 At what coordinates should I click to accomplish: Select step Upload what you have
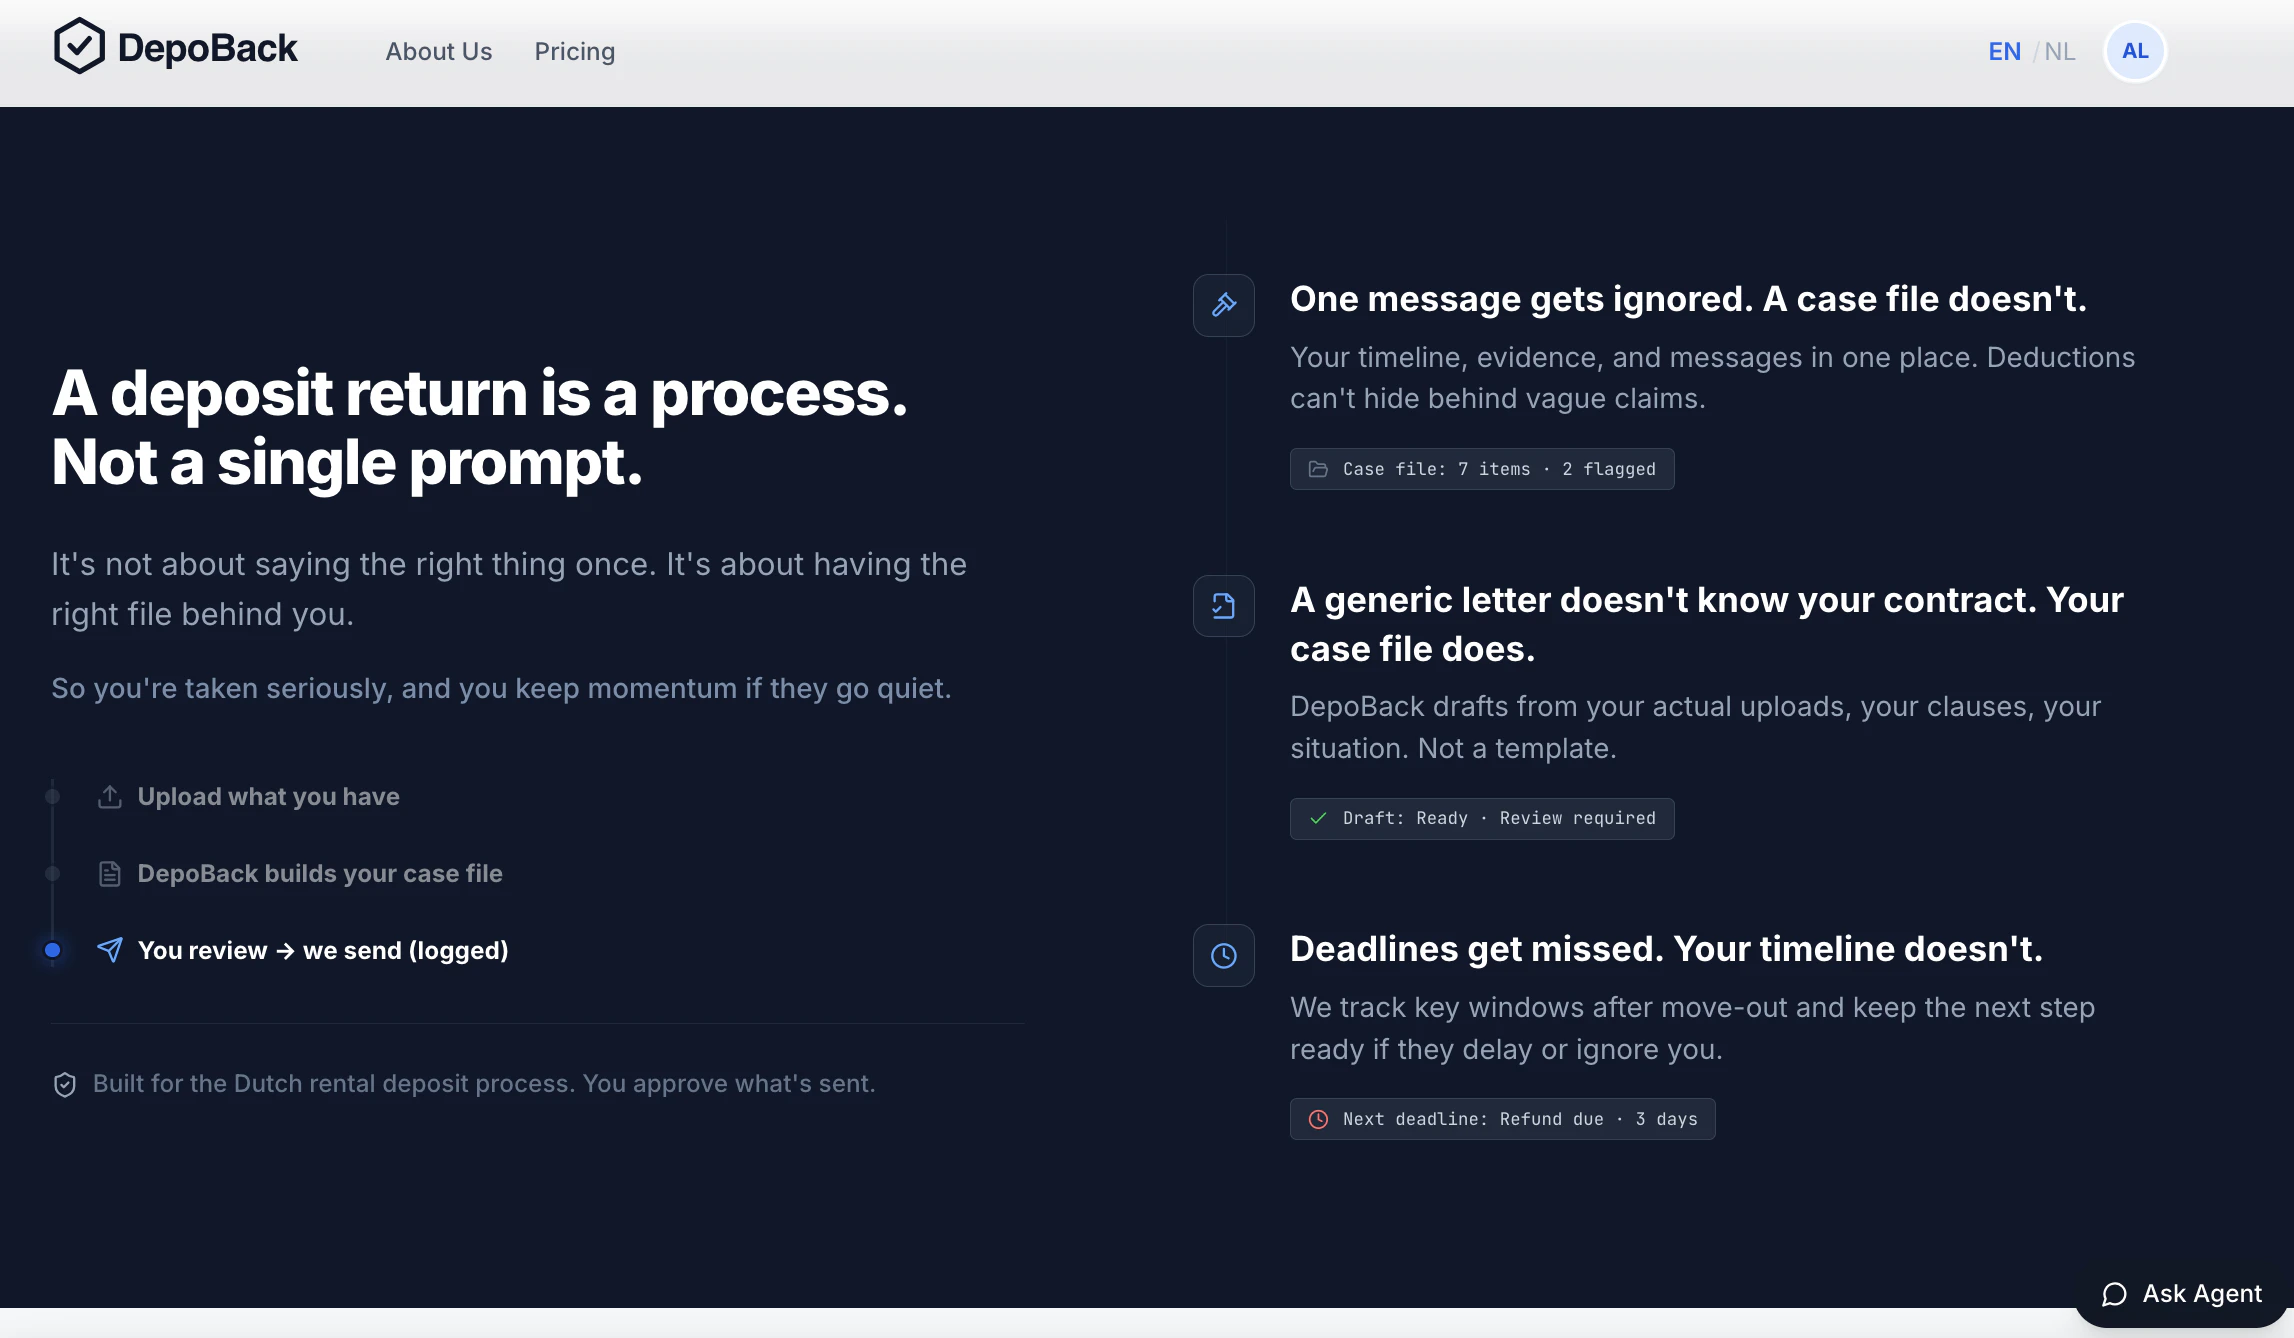coord(268,797)
